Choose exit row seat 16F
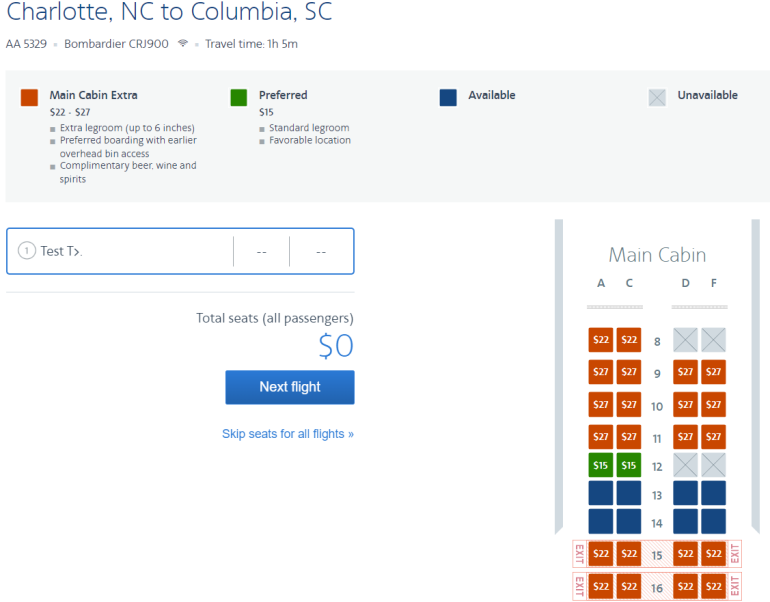Viewport: 770px width, 602px height. pos(713,586)
